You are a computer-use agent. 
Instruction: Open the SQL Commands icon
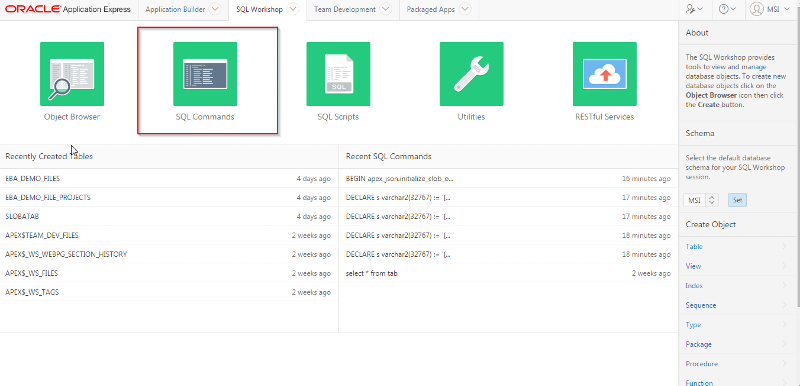coord(205,74)
